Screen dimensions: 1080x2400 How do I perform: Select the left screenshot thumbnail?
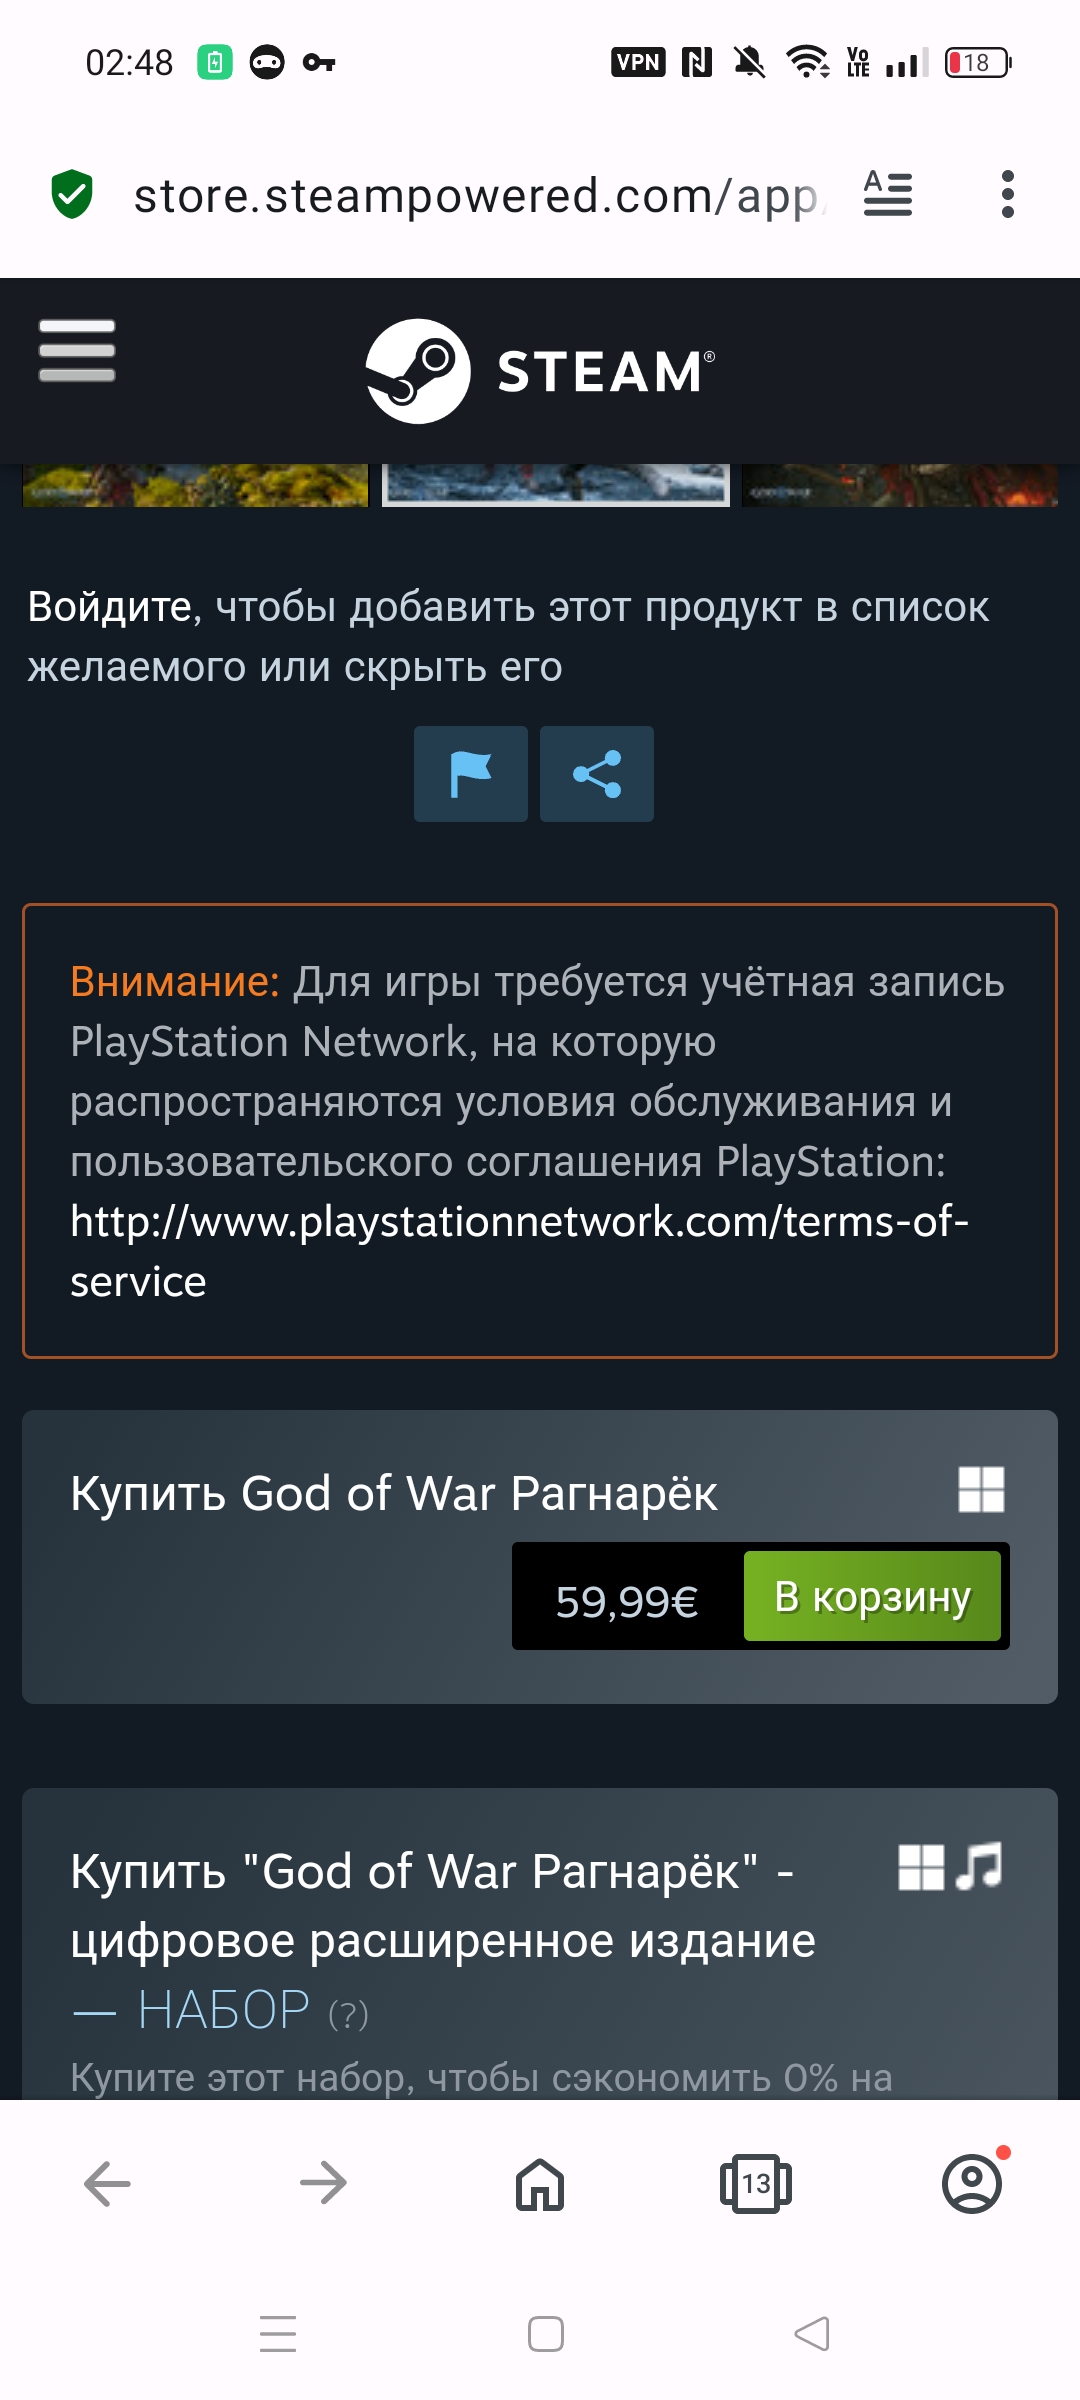(x=196, y=485)
